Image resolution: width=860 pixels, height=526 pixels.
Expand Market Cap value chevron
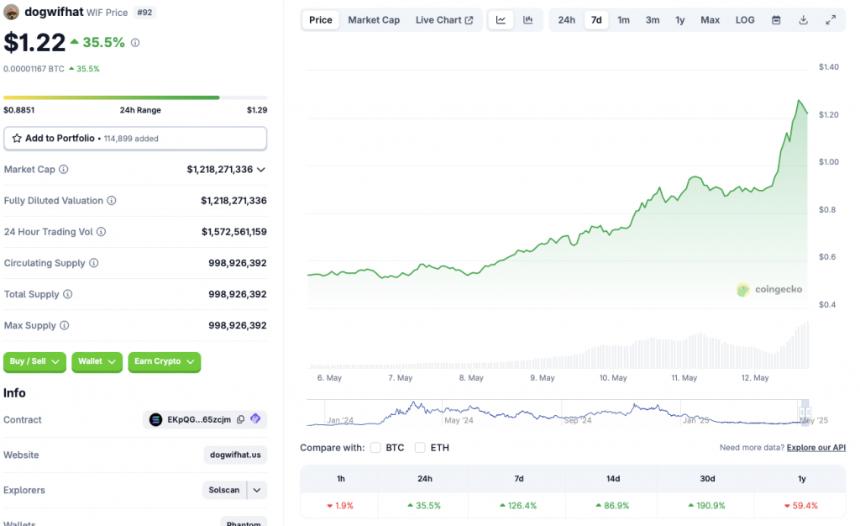pos(261,169)
